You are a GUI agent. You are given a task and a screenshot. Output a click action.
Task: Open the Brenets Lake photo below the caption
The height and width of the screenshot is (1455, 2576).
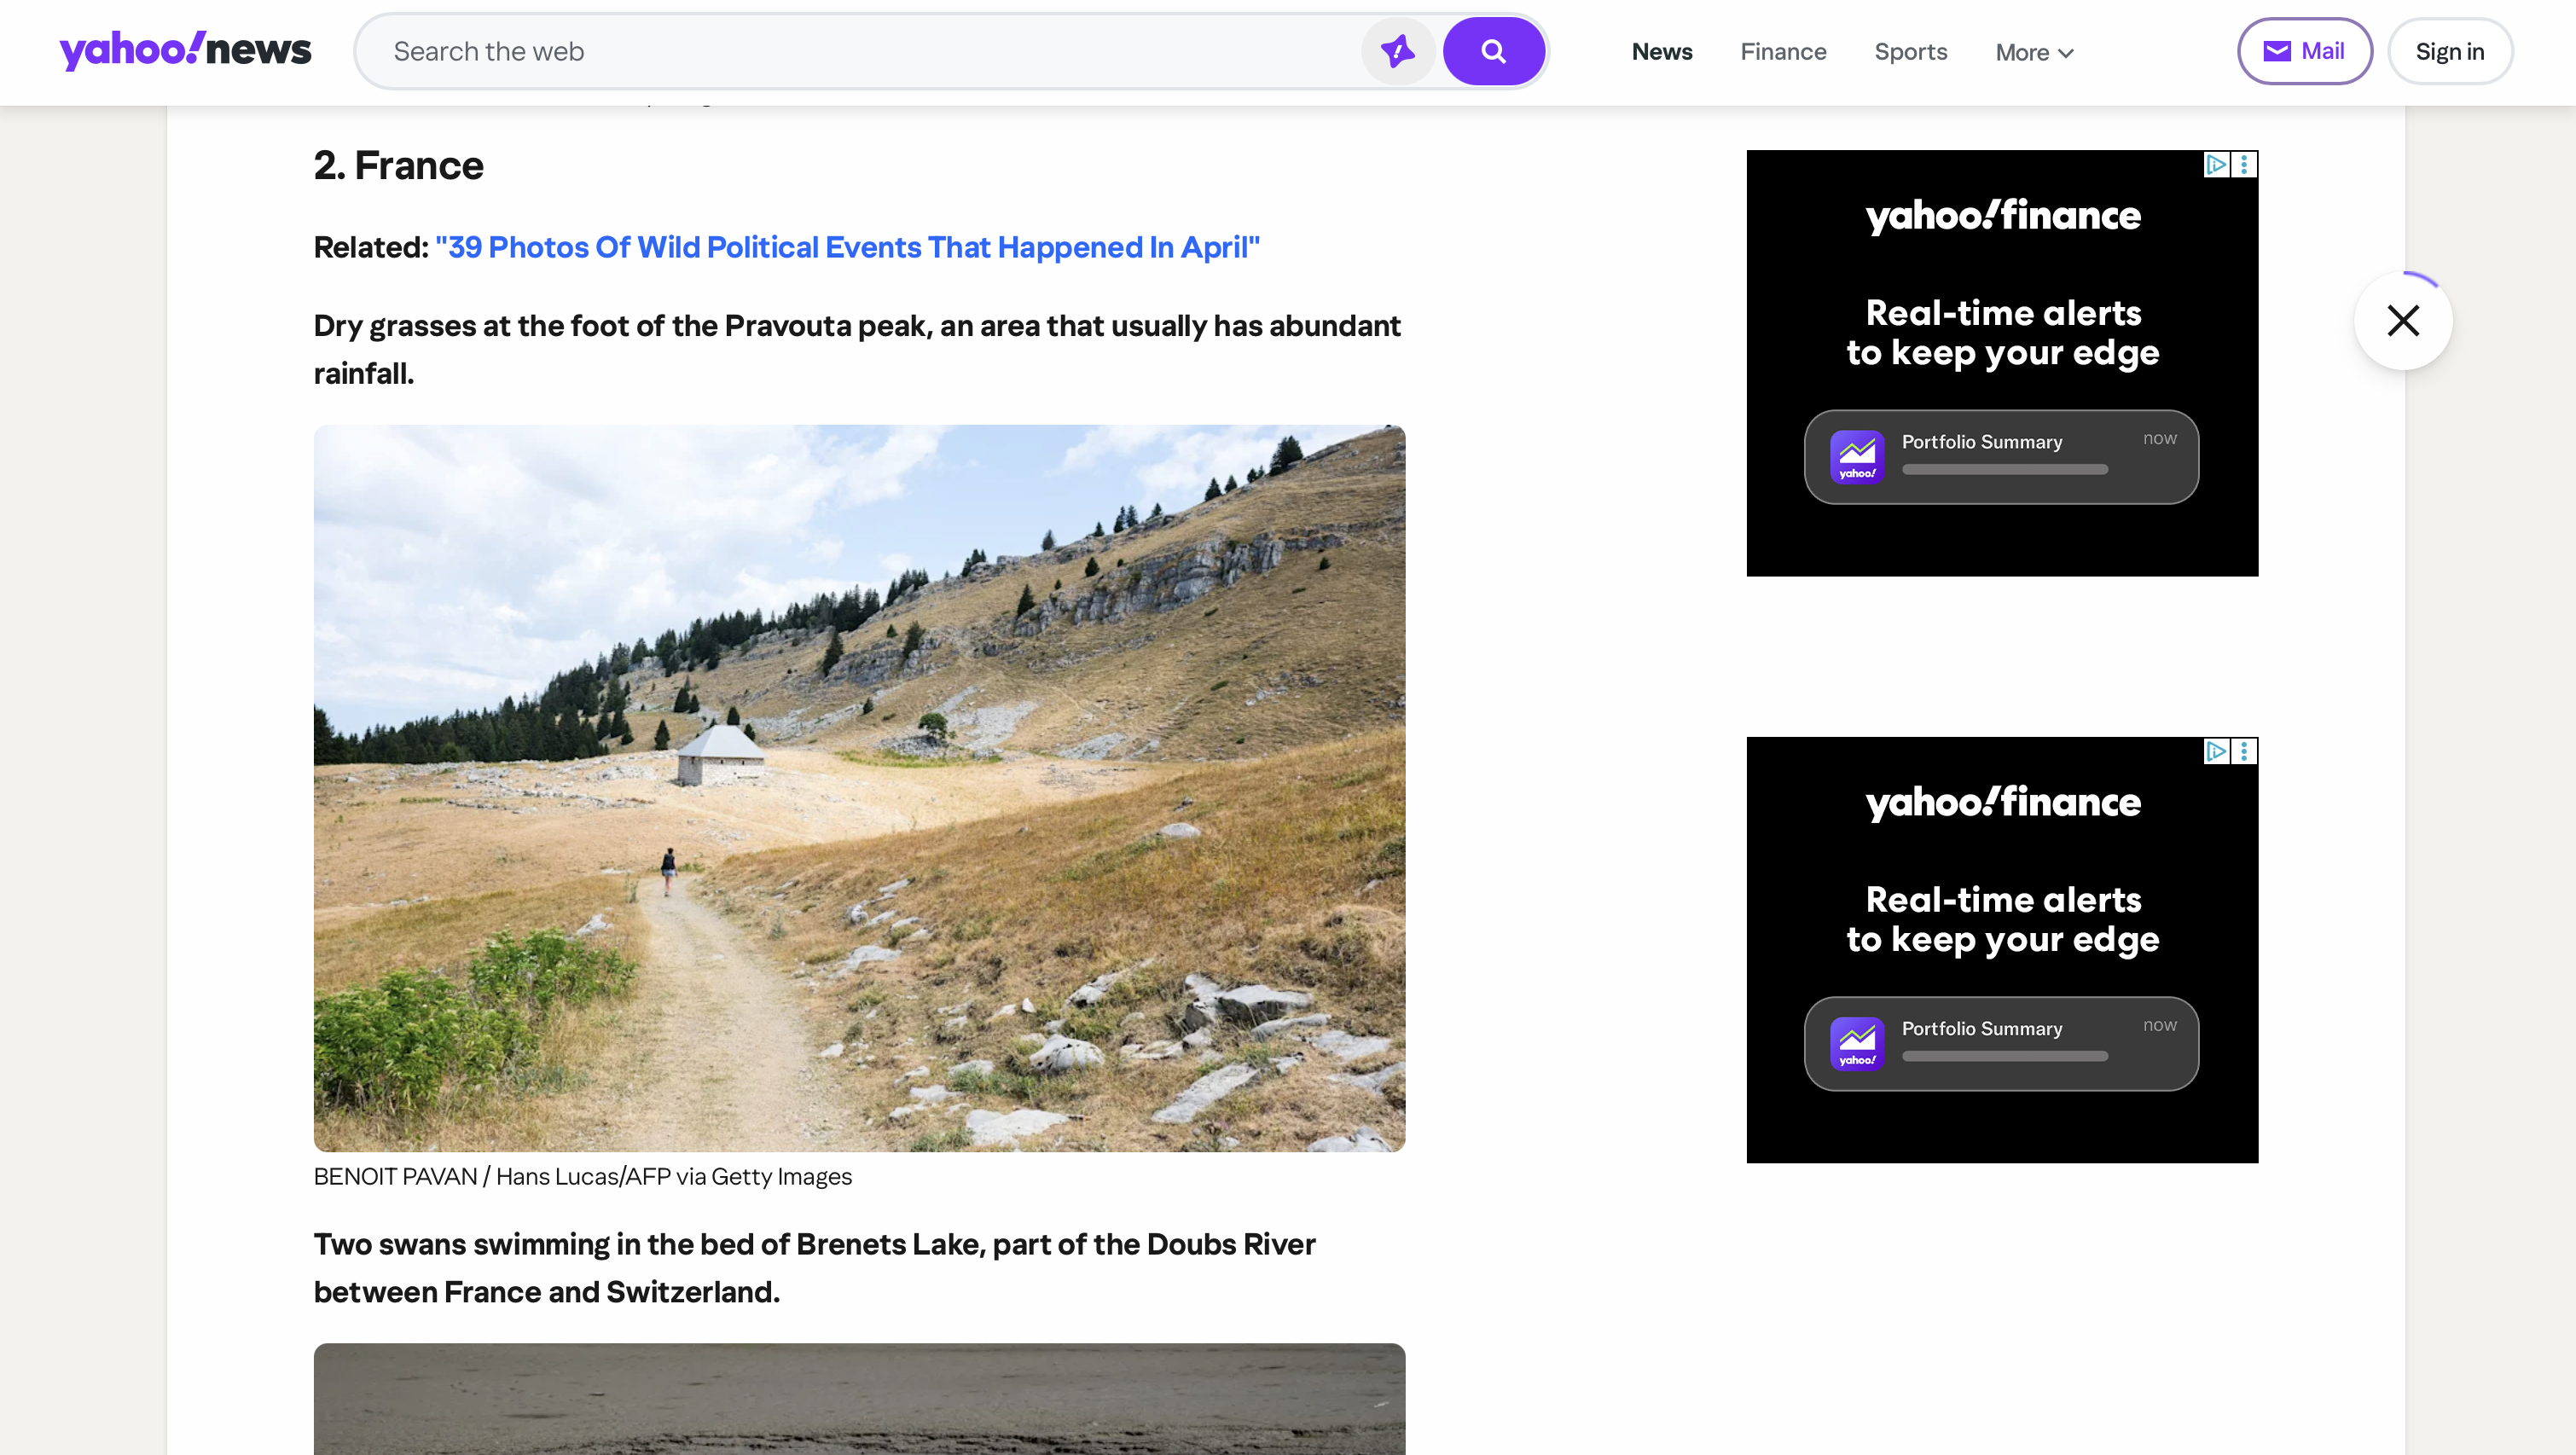point(859,1399)
